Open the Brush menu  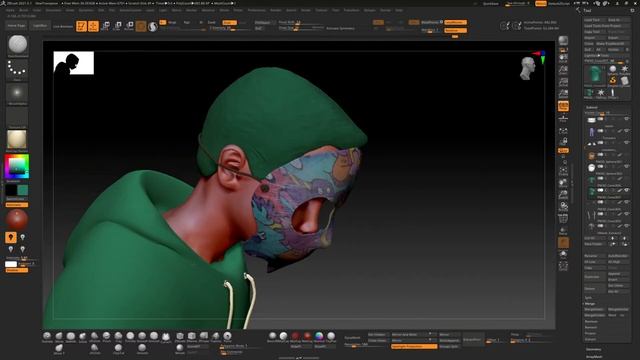(24, 10)
